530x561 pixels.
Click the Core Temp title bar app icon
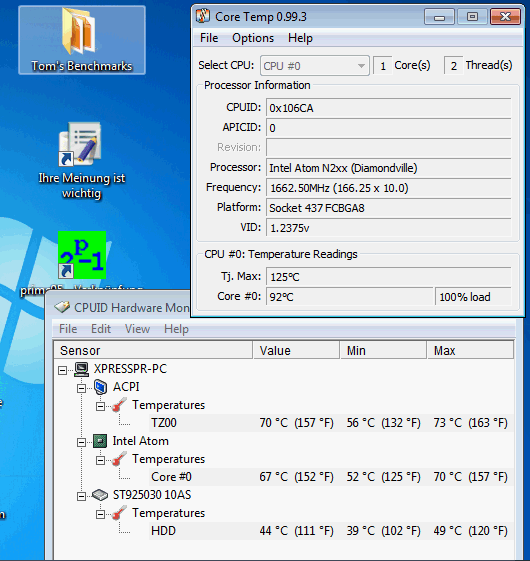pyautogui.click(x=203, y=16)
